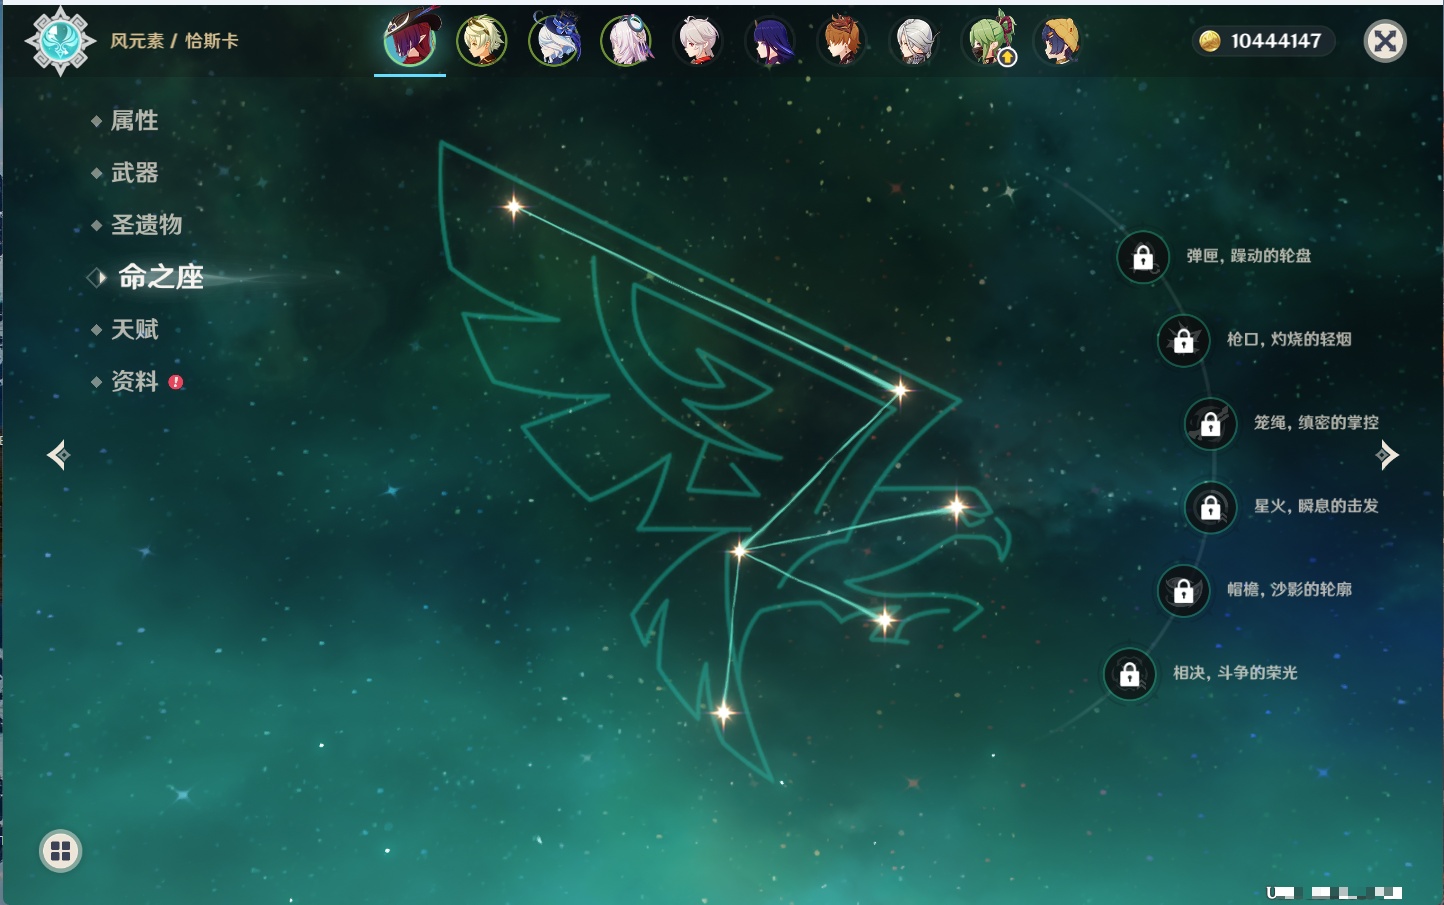Click the star node at the wing tip

coord(514,207)
